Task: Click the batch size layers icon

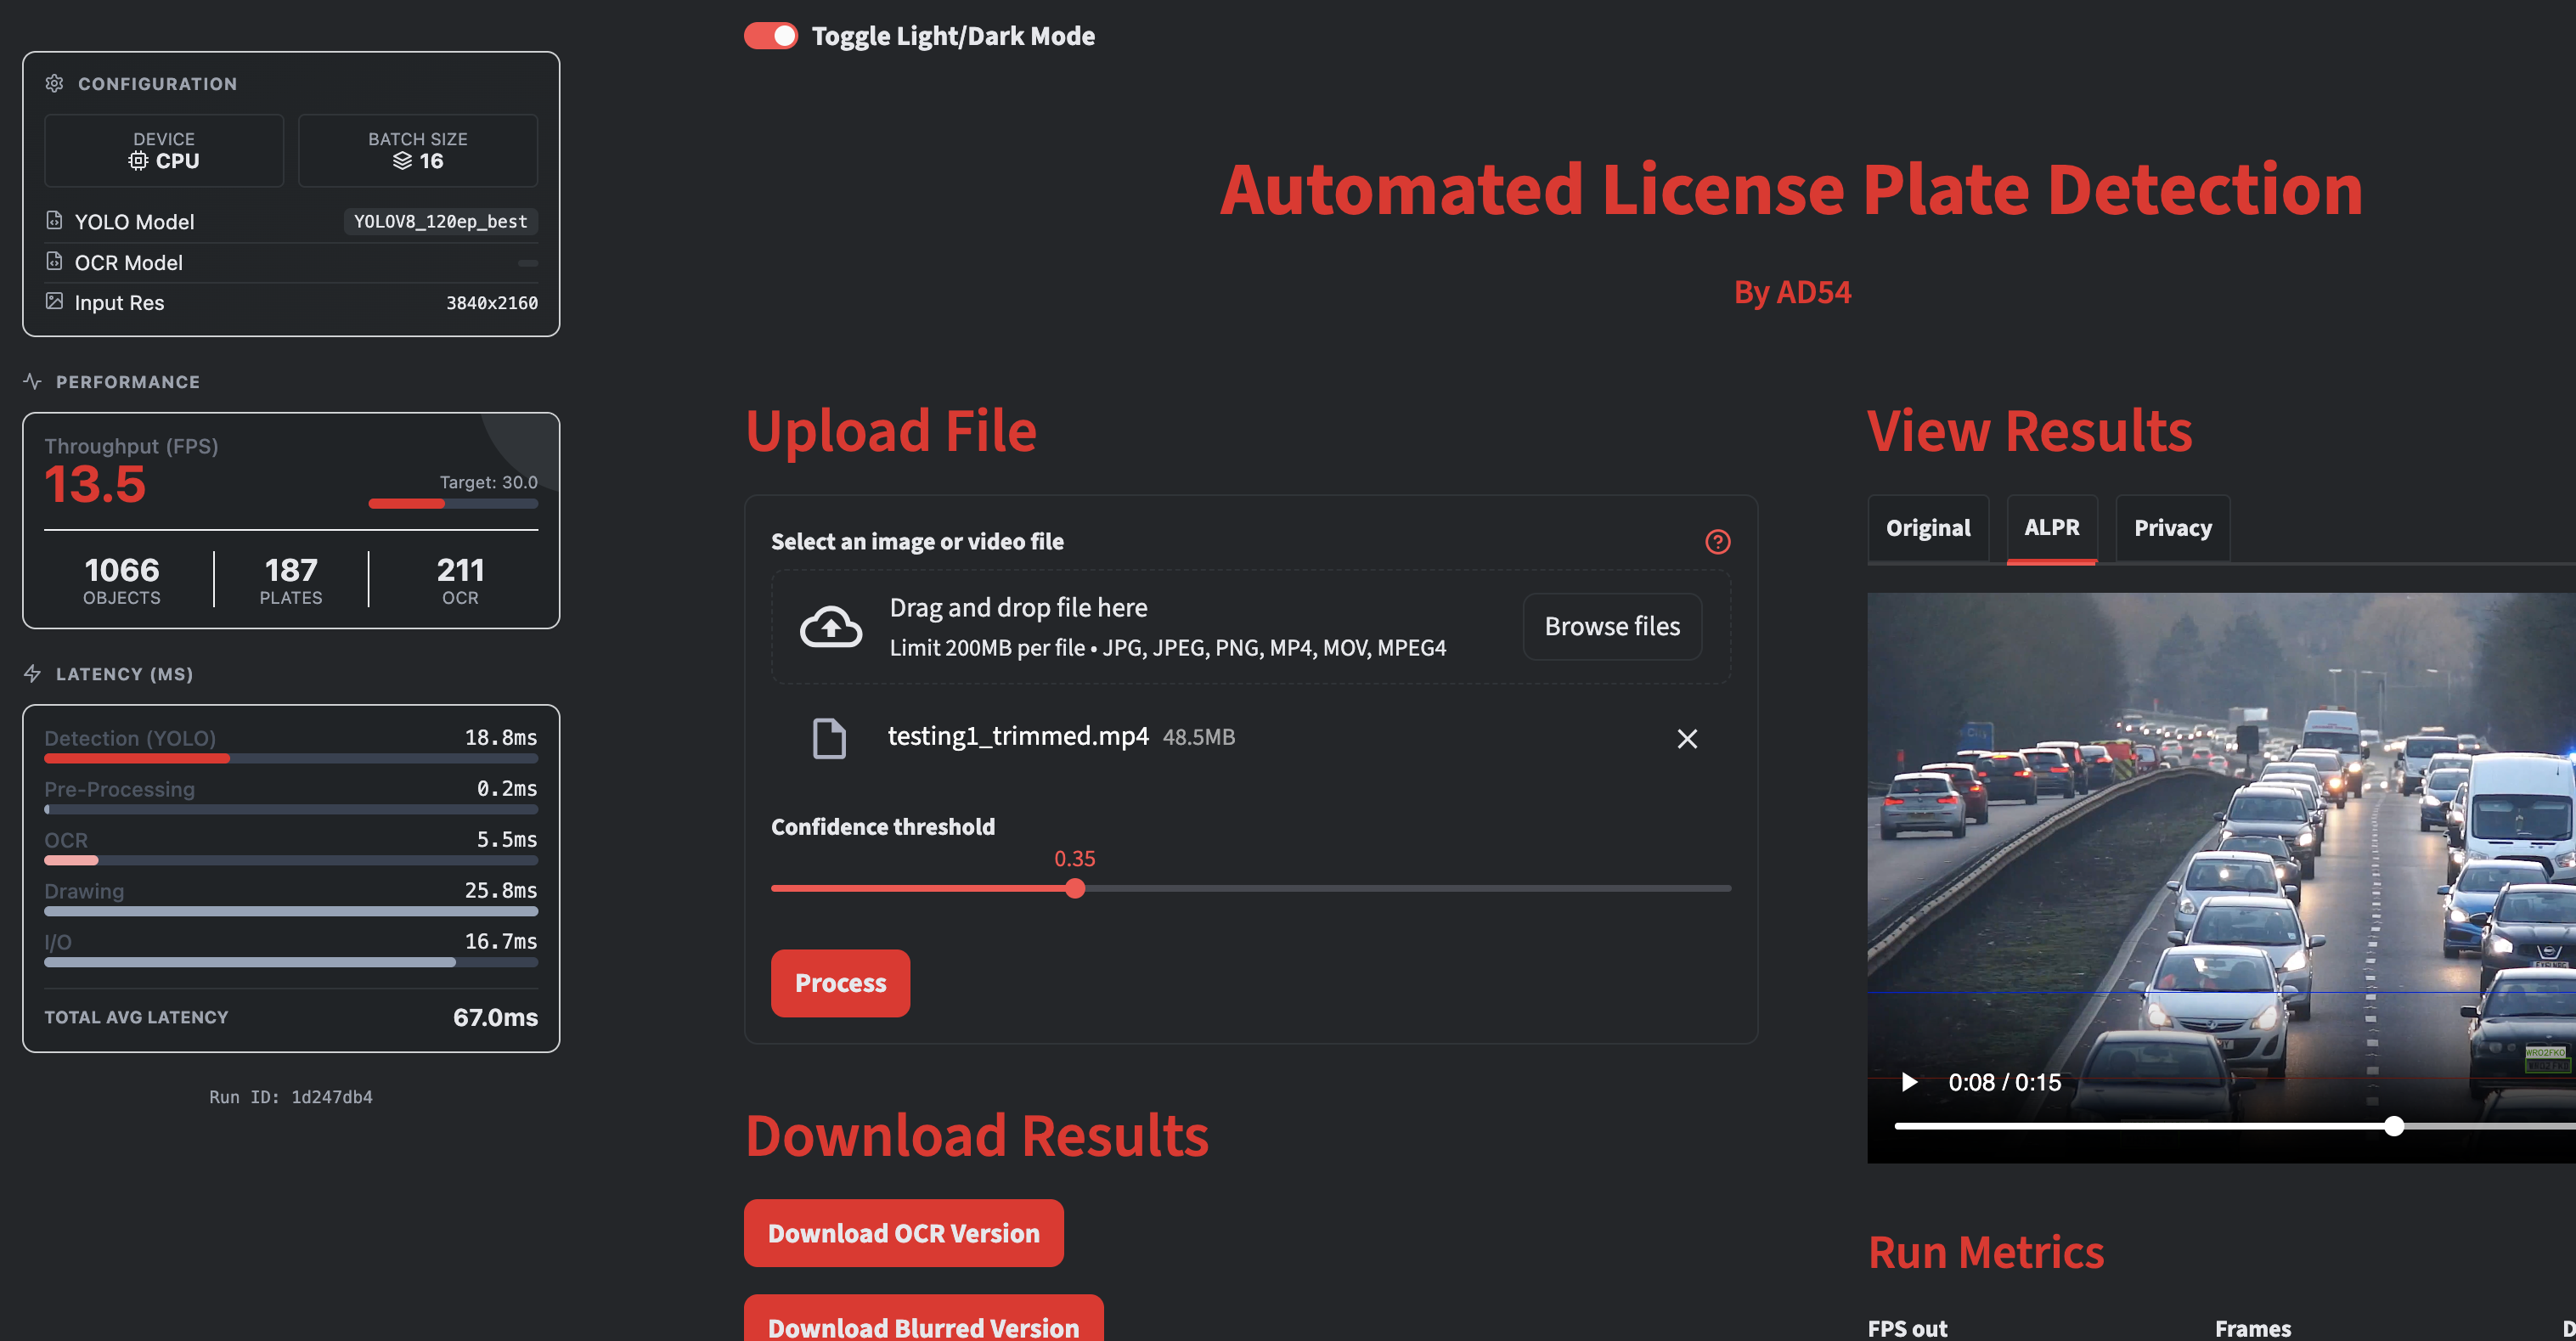Action: point(401,161)
